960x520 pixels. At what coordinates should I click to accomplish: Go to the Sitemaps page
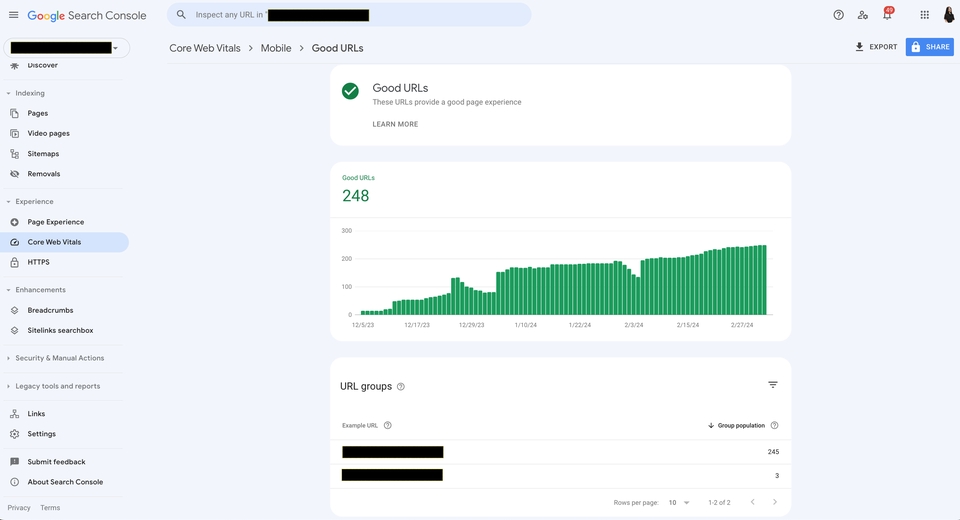(43, 154)
